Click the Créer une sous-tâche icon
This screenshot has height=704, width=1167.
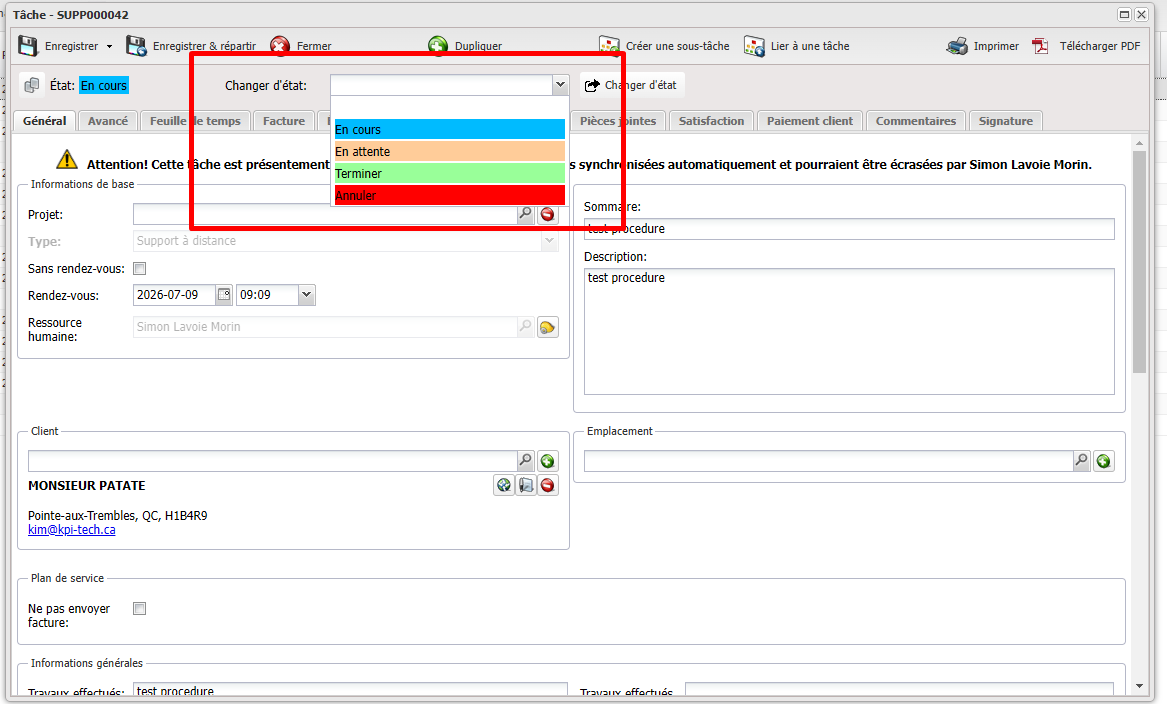(x=609, y=45)
